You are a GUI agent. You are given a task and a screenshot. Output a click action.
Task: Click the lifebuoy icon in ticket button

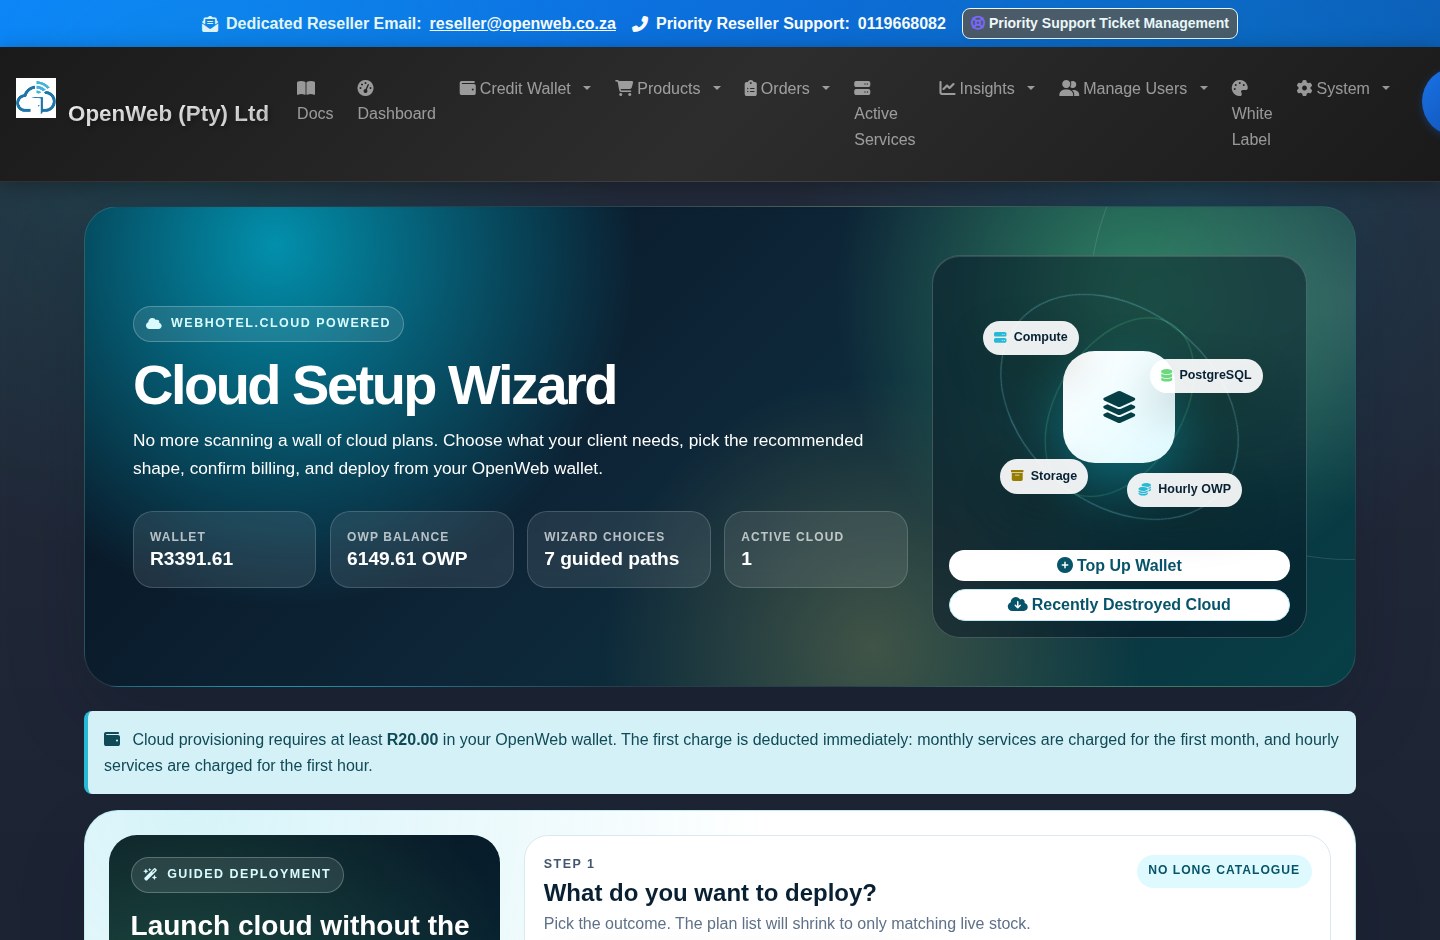tap(978, 23)
